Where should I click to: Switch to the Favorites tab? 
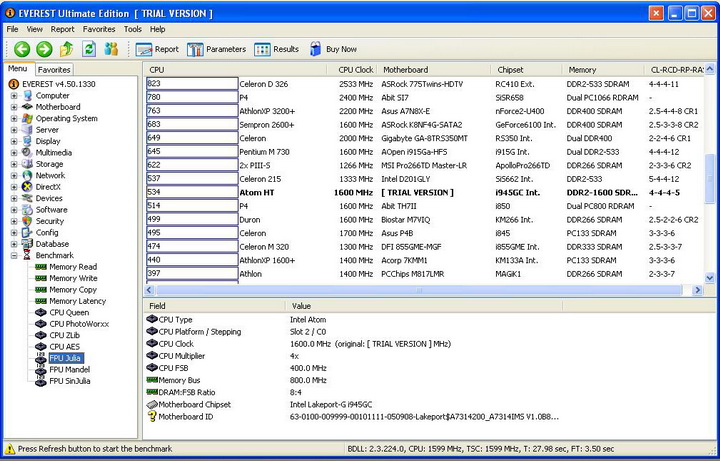(x=54, y=70)
